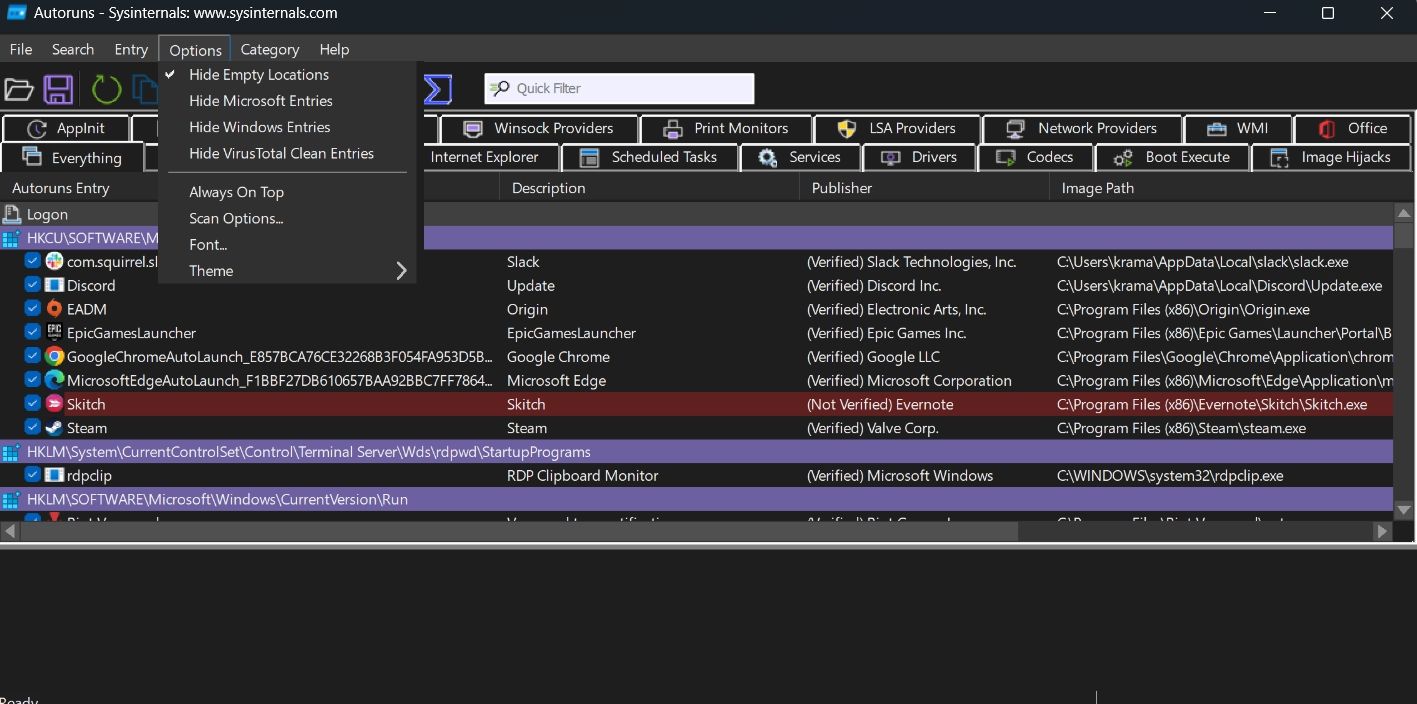Uncheck the GoogleChromeAutoLaunch entry checkbox

click(32, 357)
